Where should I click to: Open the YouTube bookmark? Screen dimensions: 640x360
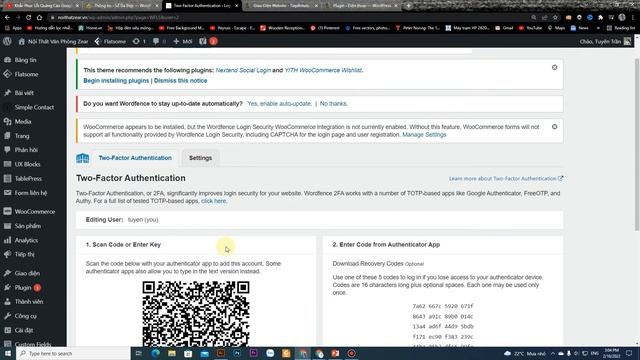(530, 28)
